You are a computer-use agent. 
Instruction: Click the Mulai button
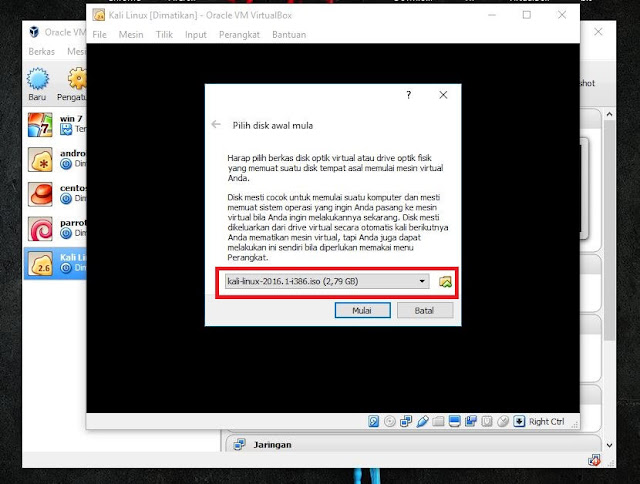[362, 311]
